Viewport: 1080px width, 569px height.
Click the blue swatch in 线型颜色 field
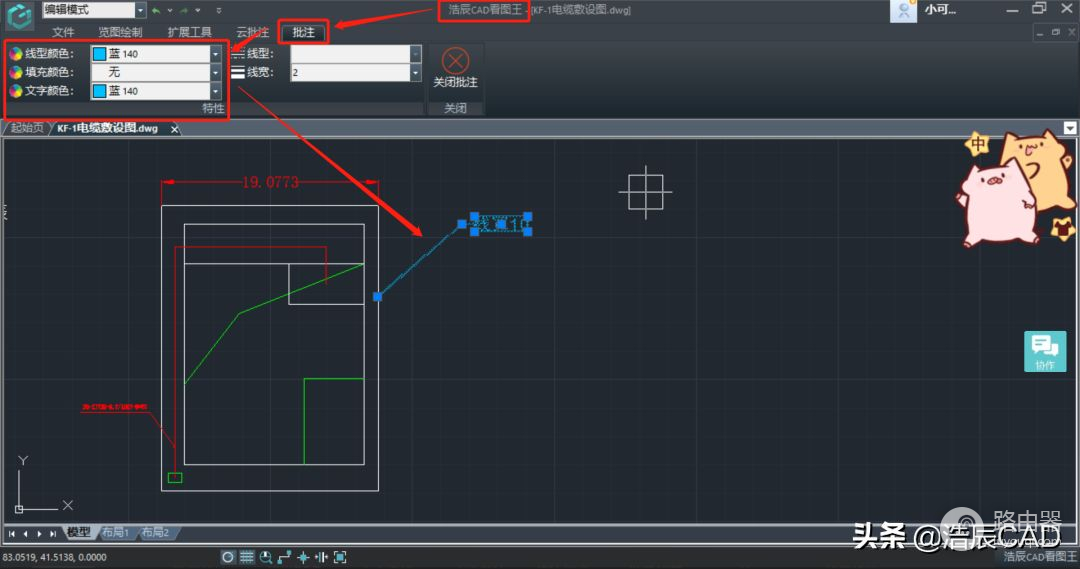click(100, 54)
